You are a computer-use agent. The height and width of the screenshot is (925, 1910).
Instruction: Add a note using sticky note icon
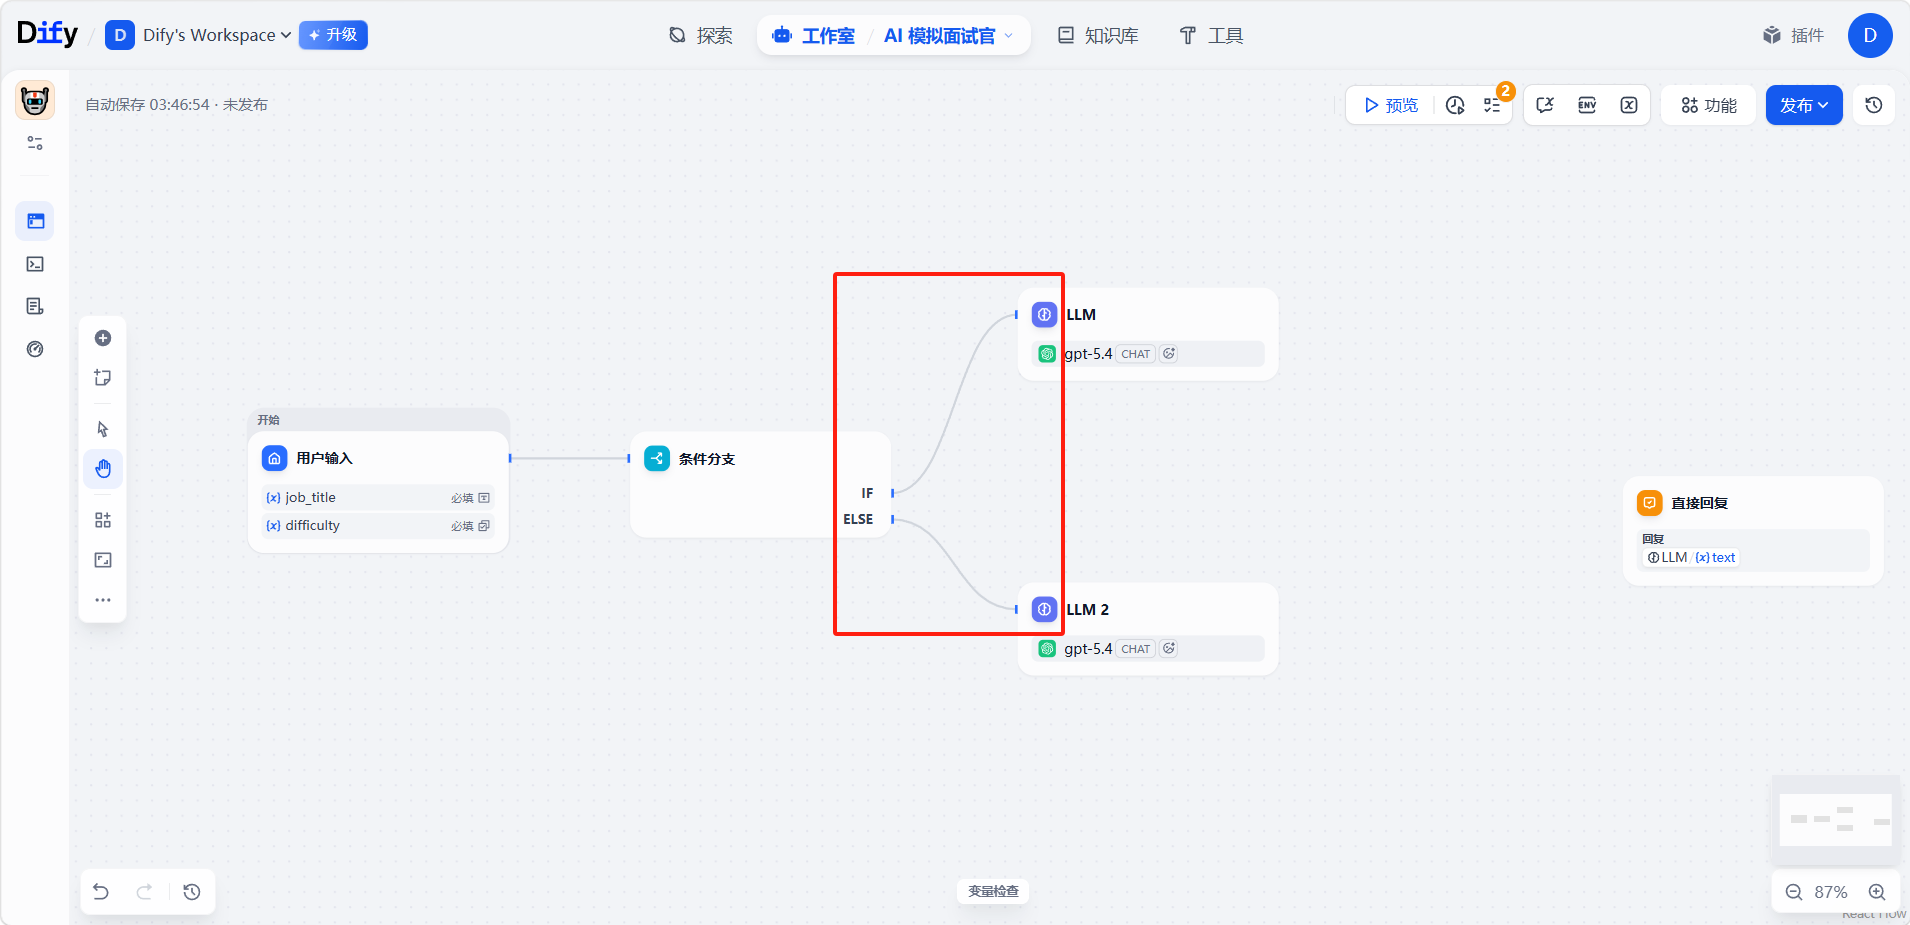(103, 378)
